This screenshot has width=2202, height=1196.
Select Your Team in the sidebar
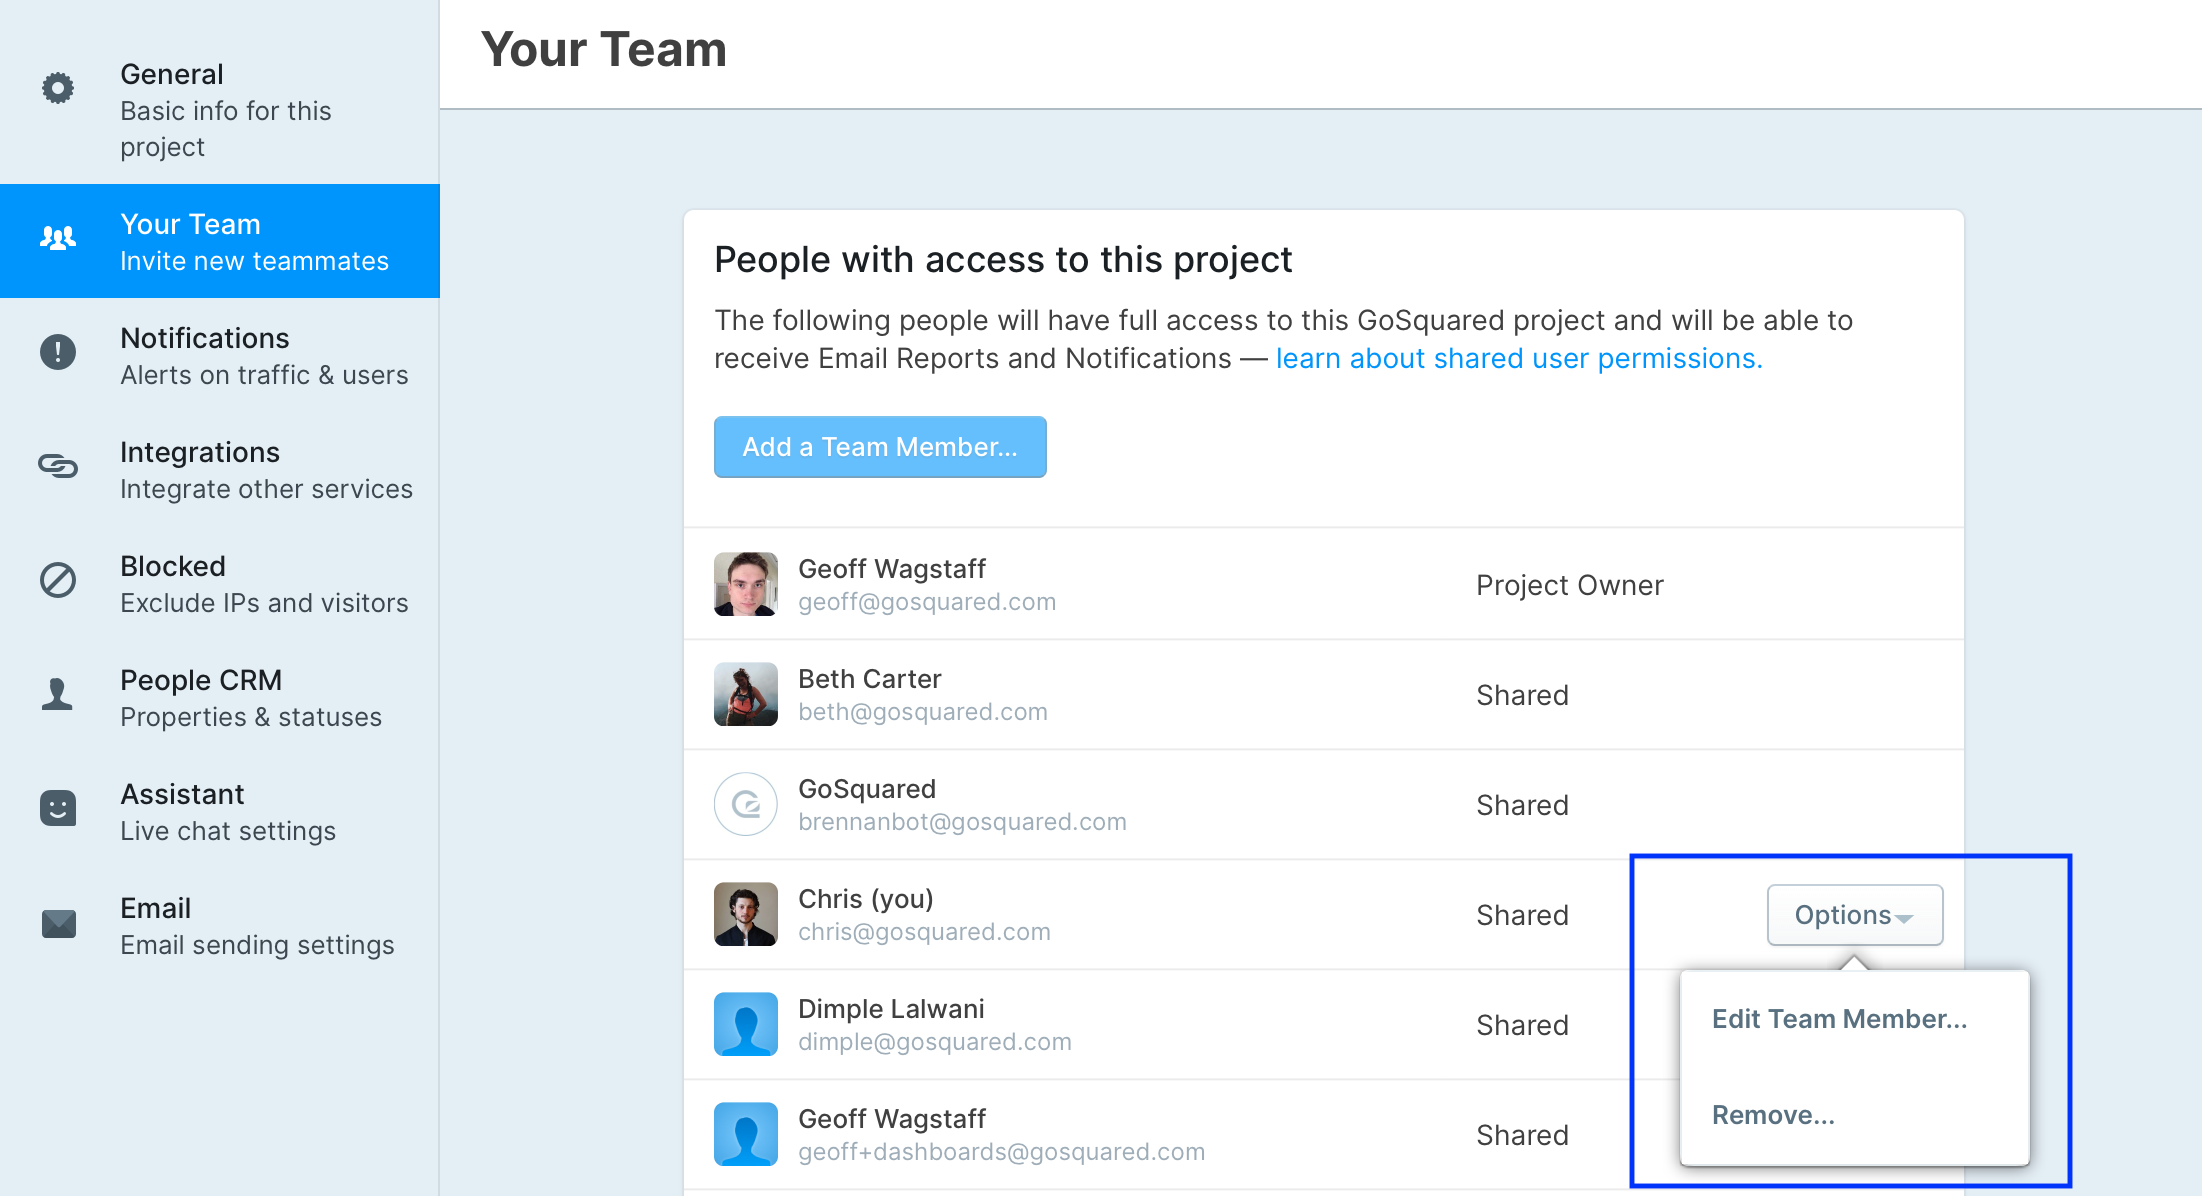[x=220, y=241]
